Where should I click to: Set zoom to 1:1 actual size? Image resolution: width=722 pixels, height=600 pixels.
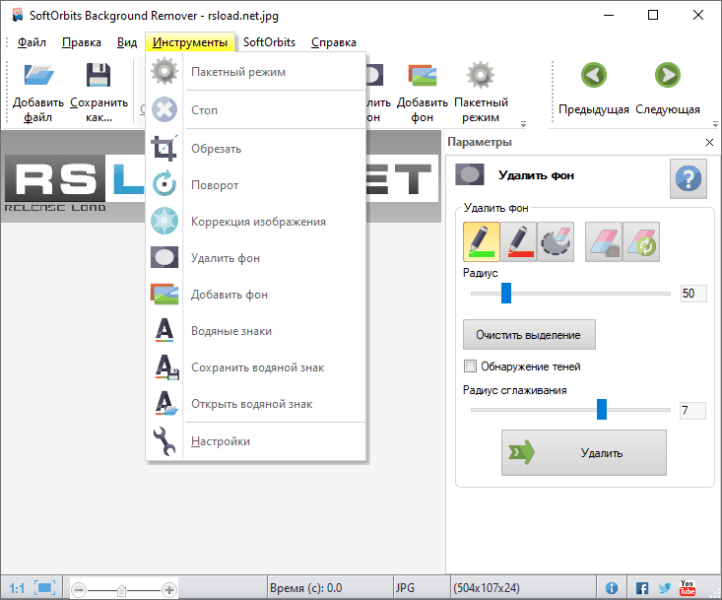[17, 588]
